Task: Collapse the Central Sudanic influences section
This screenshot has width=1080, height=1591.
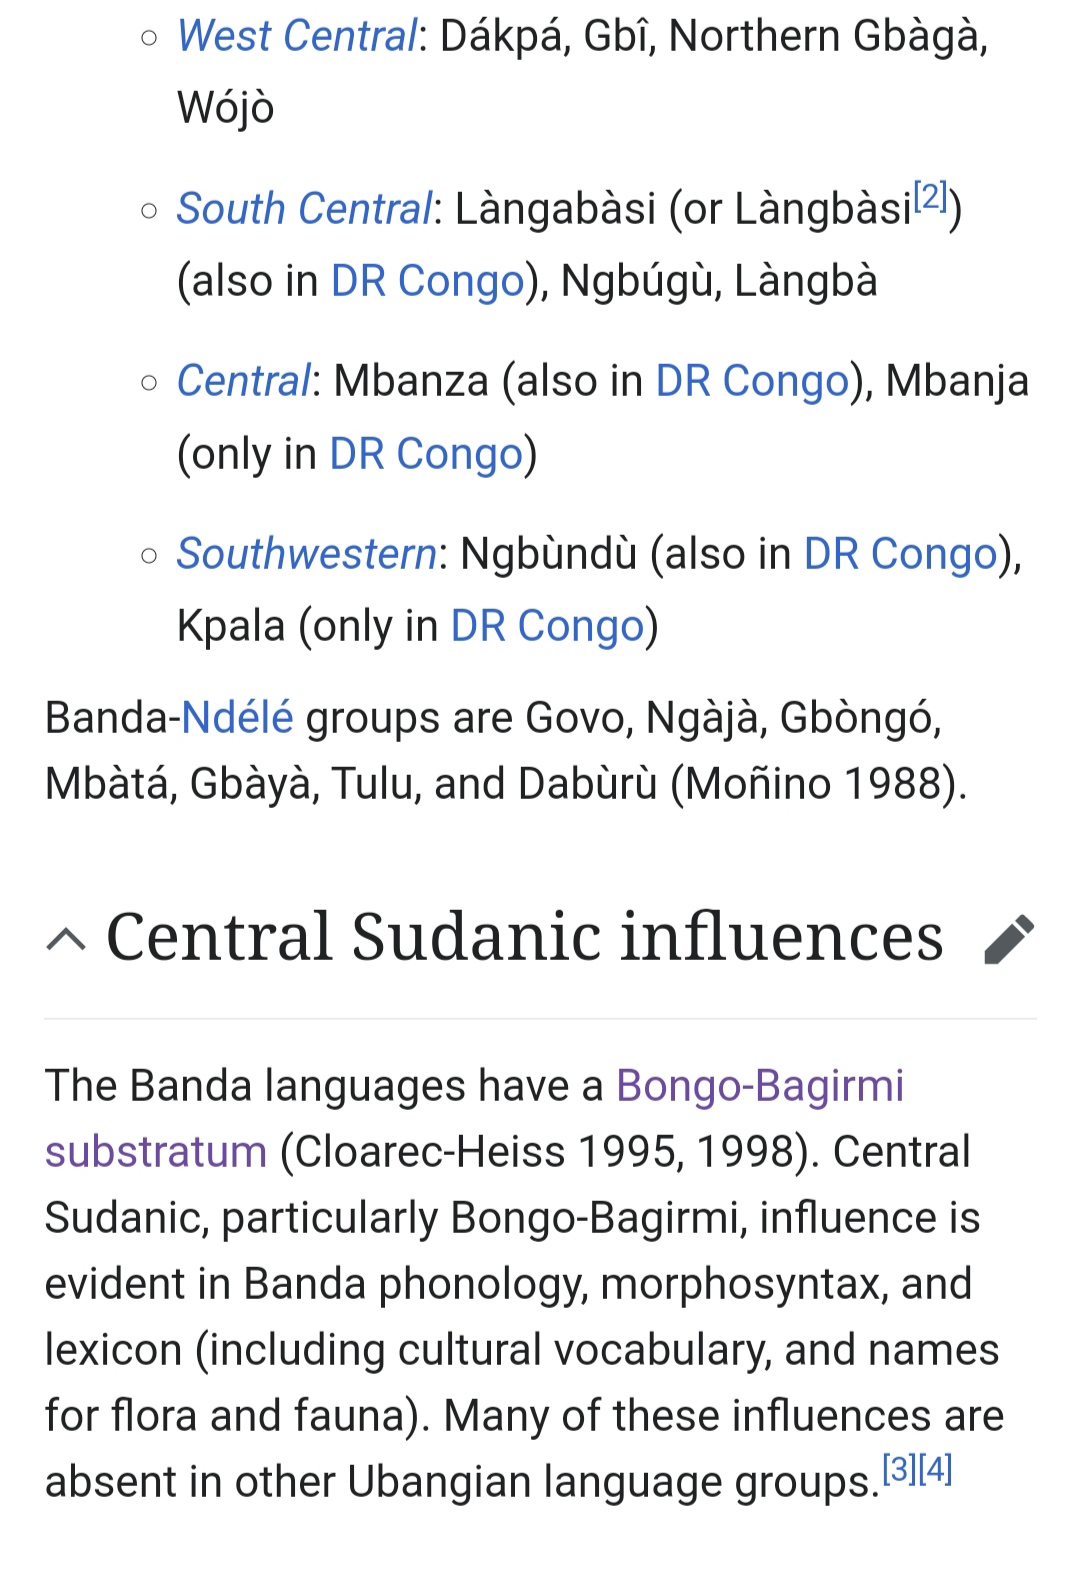Action: 66,939
